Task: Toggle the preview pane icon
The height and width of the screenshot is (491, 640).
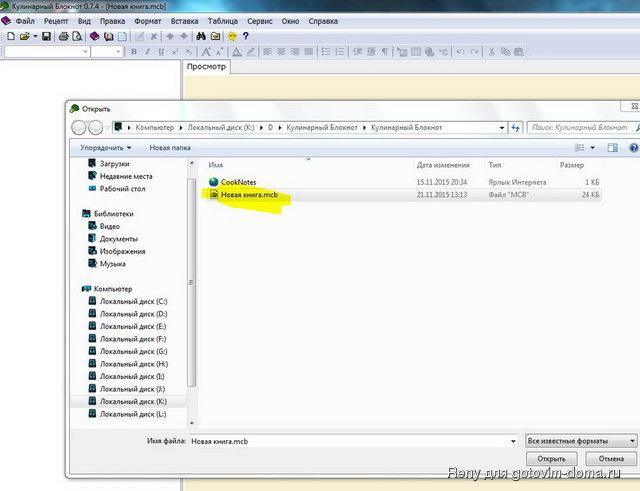Action: coord(612,148)
